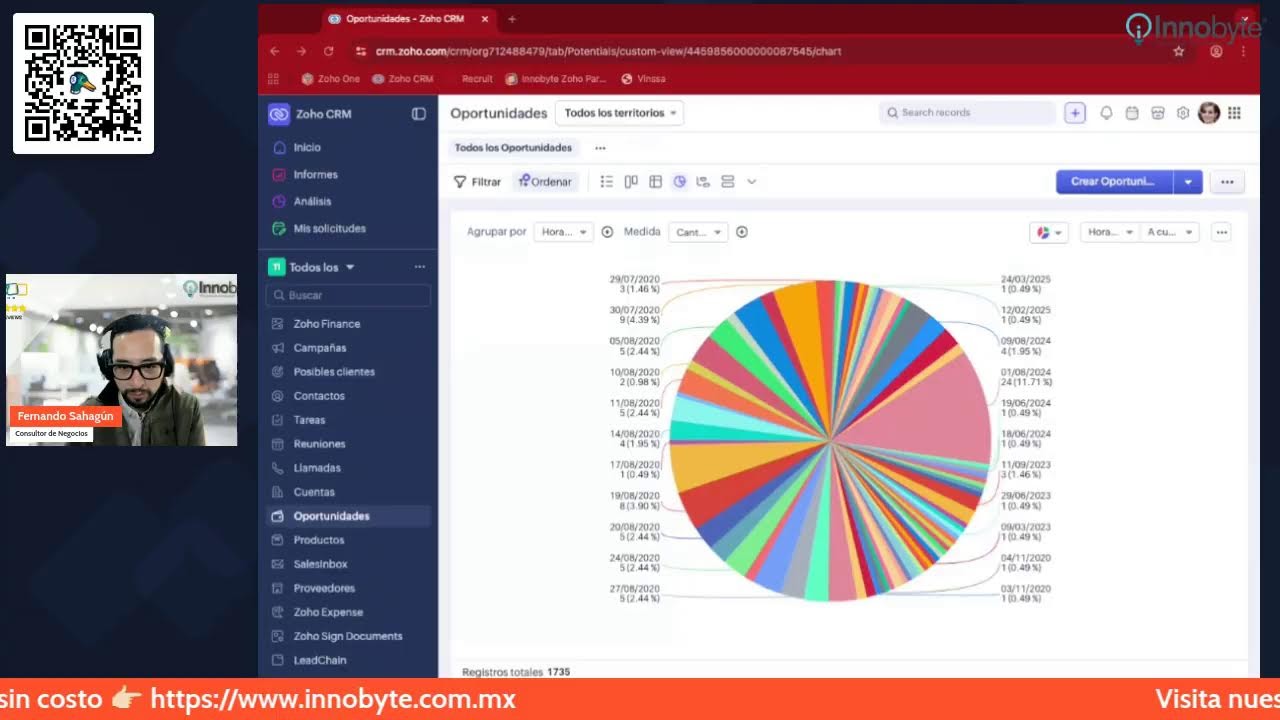
Task: Open Informes in the sidebar
Action: 315,174
